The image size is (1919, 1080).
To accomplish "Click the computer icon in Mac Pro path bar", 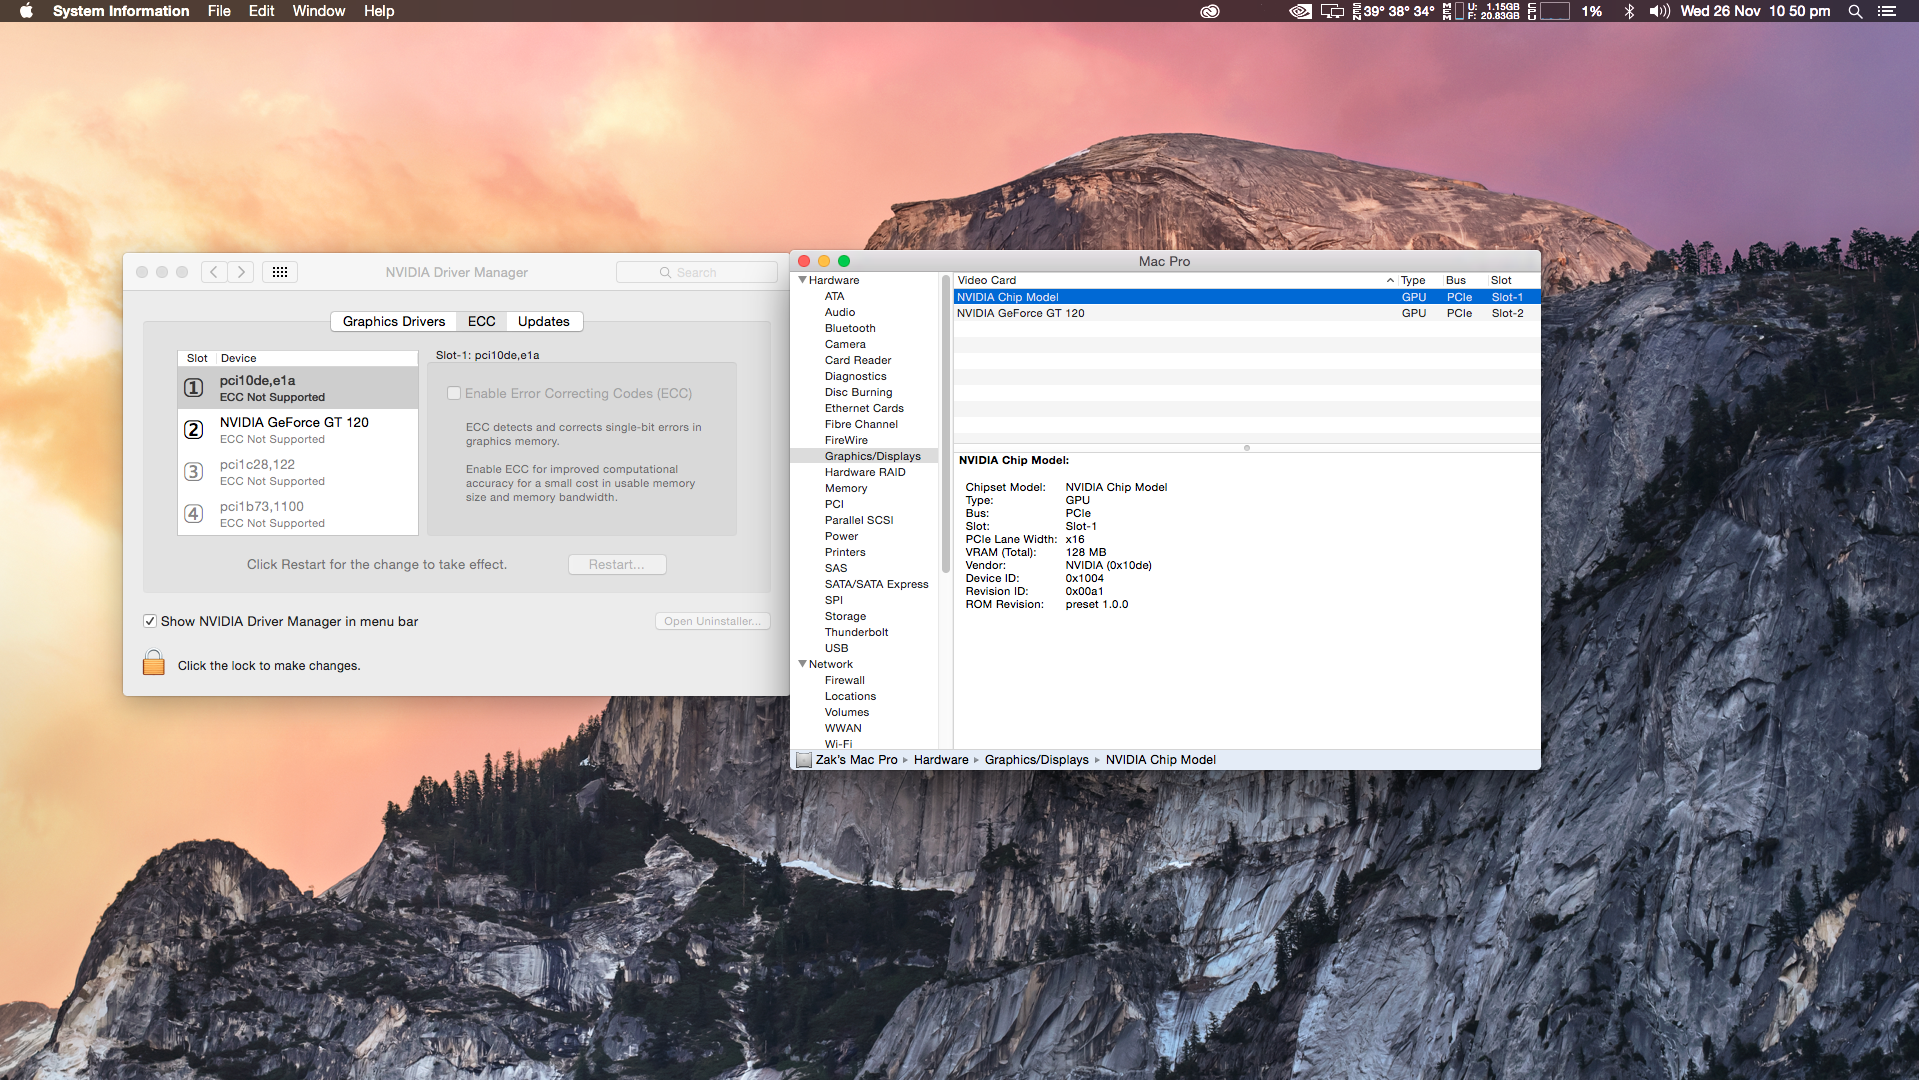I will (x=803, y=760).
